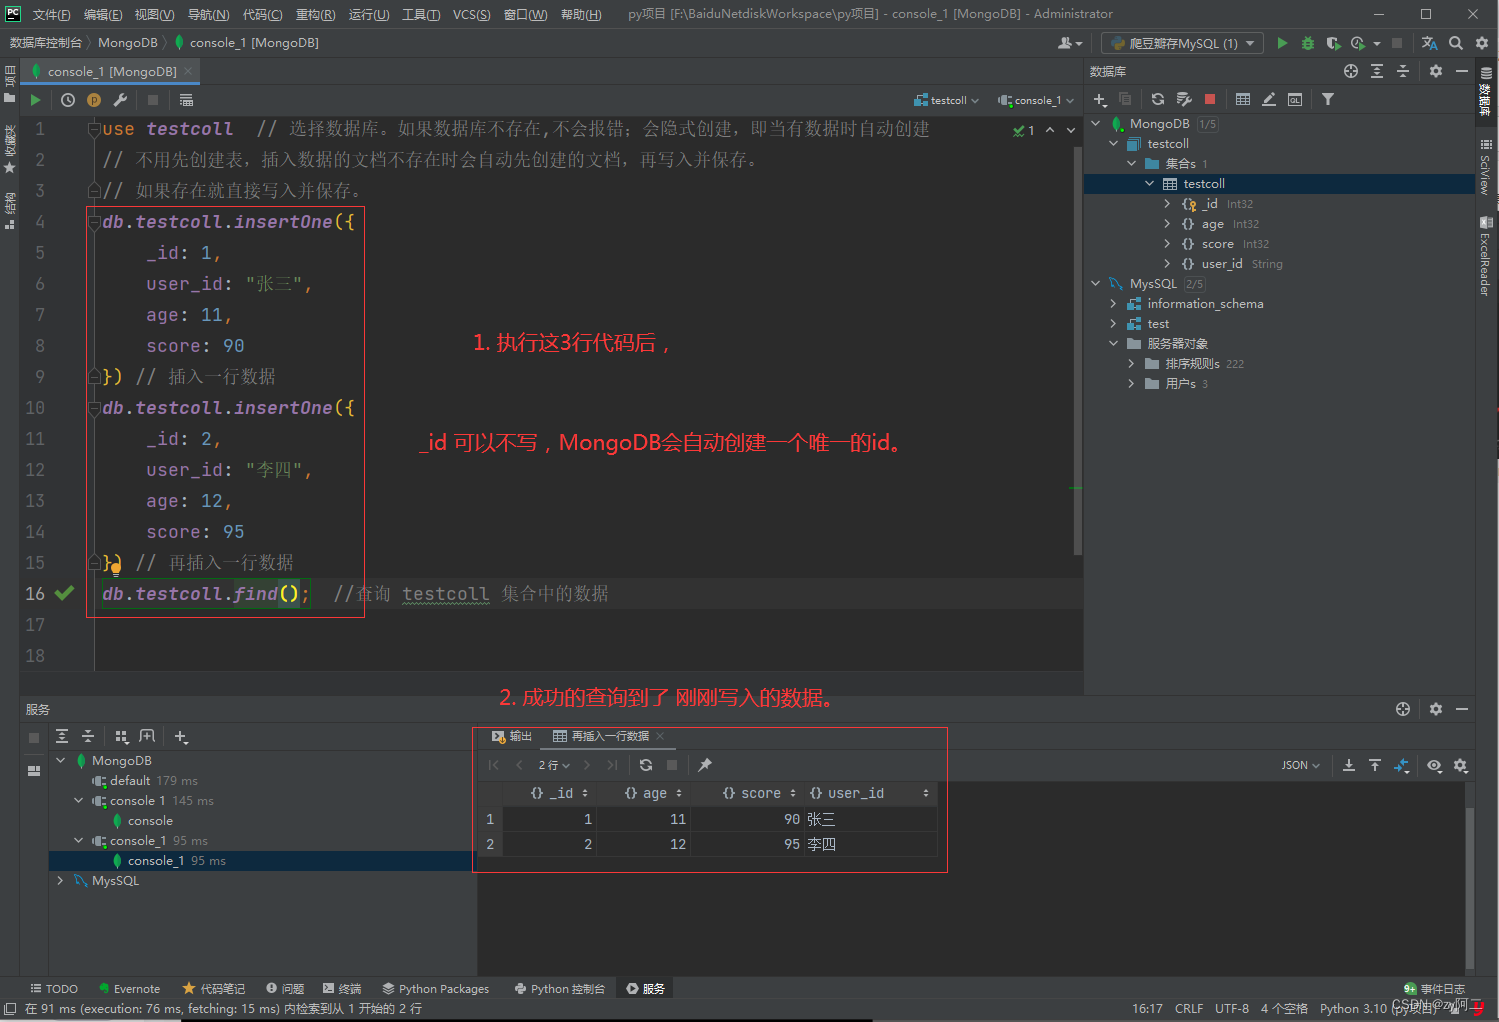
Task: Expand the MySQL node in Services tree
Action: (x=61, y=881)
